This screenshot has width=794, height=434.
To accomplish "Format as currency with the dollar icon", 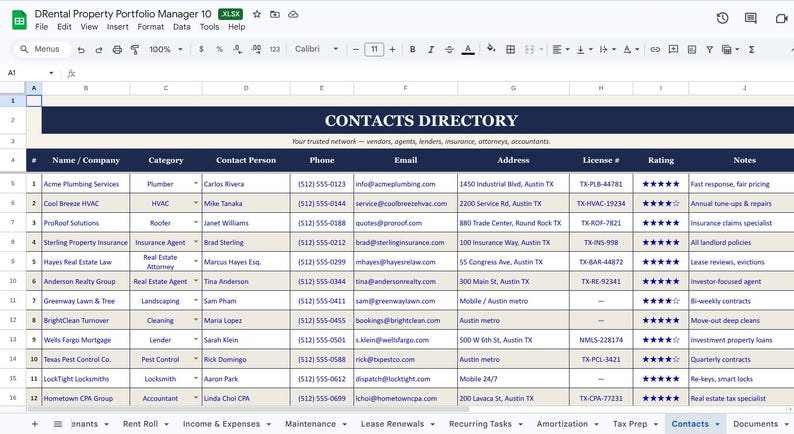I will tap(202, 50).
